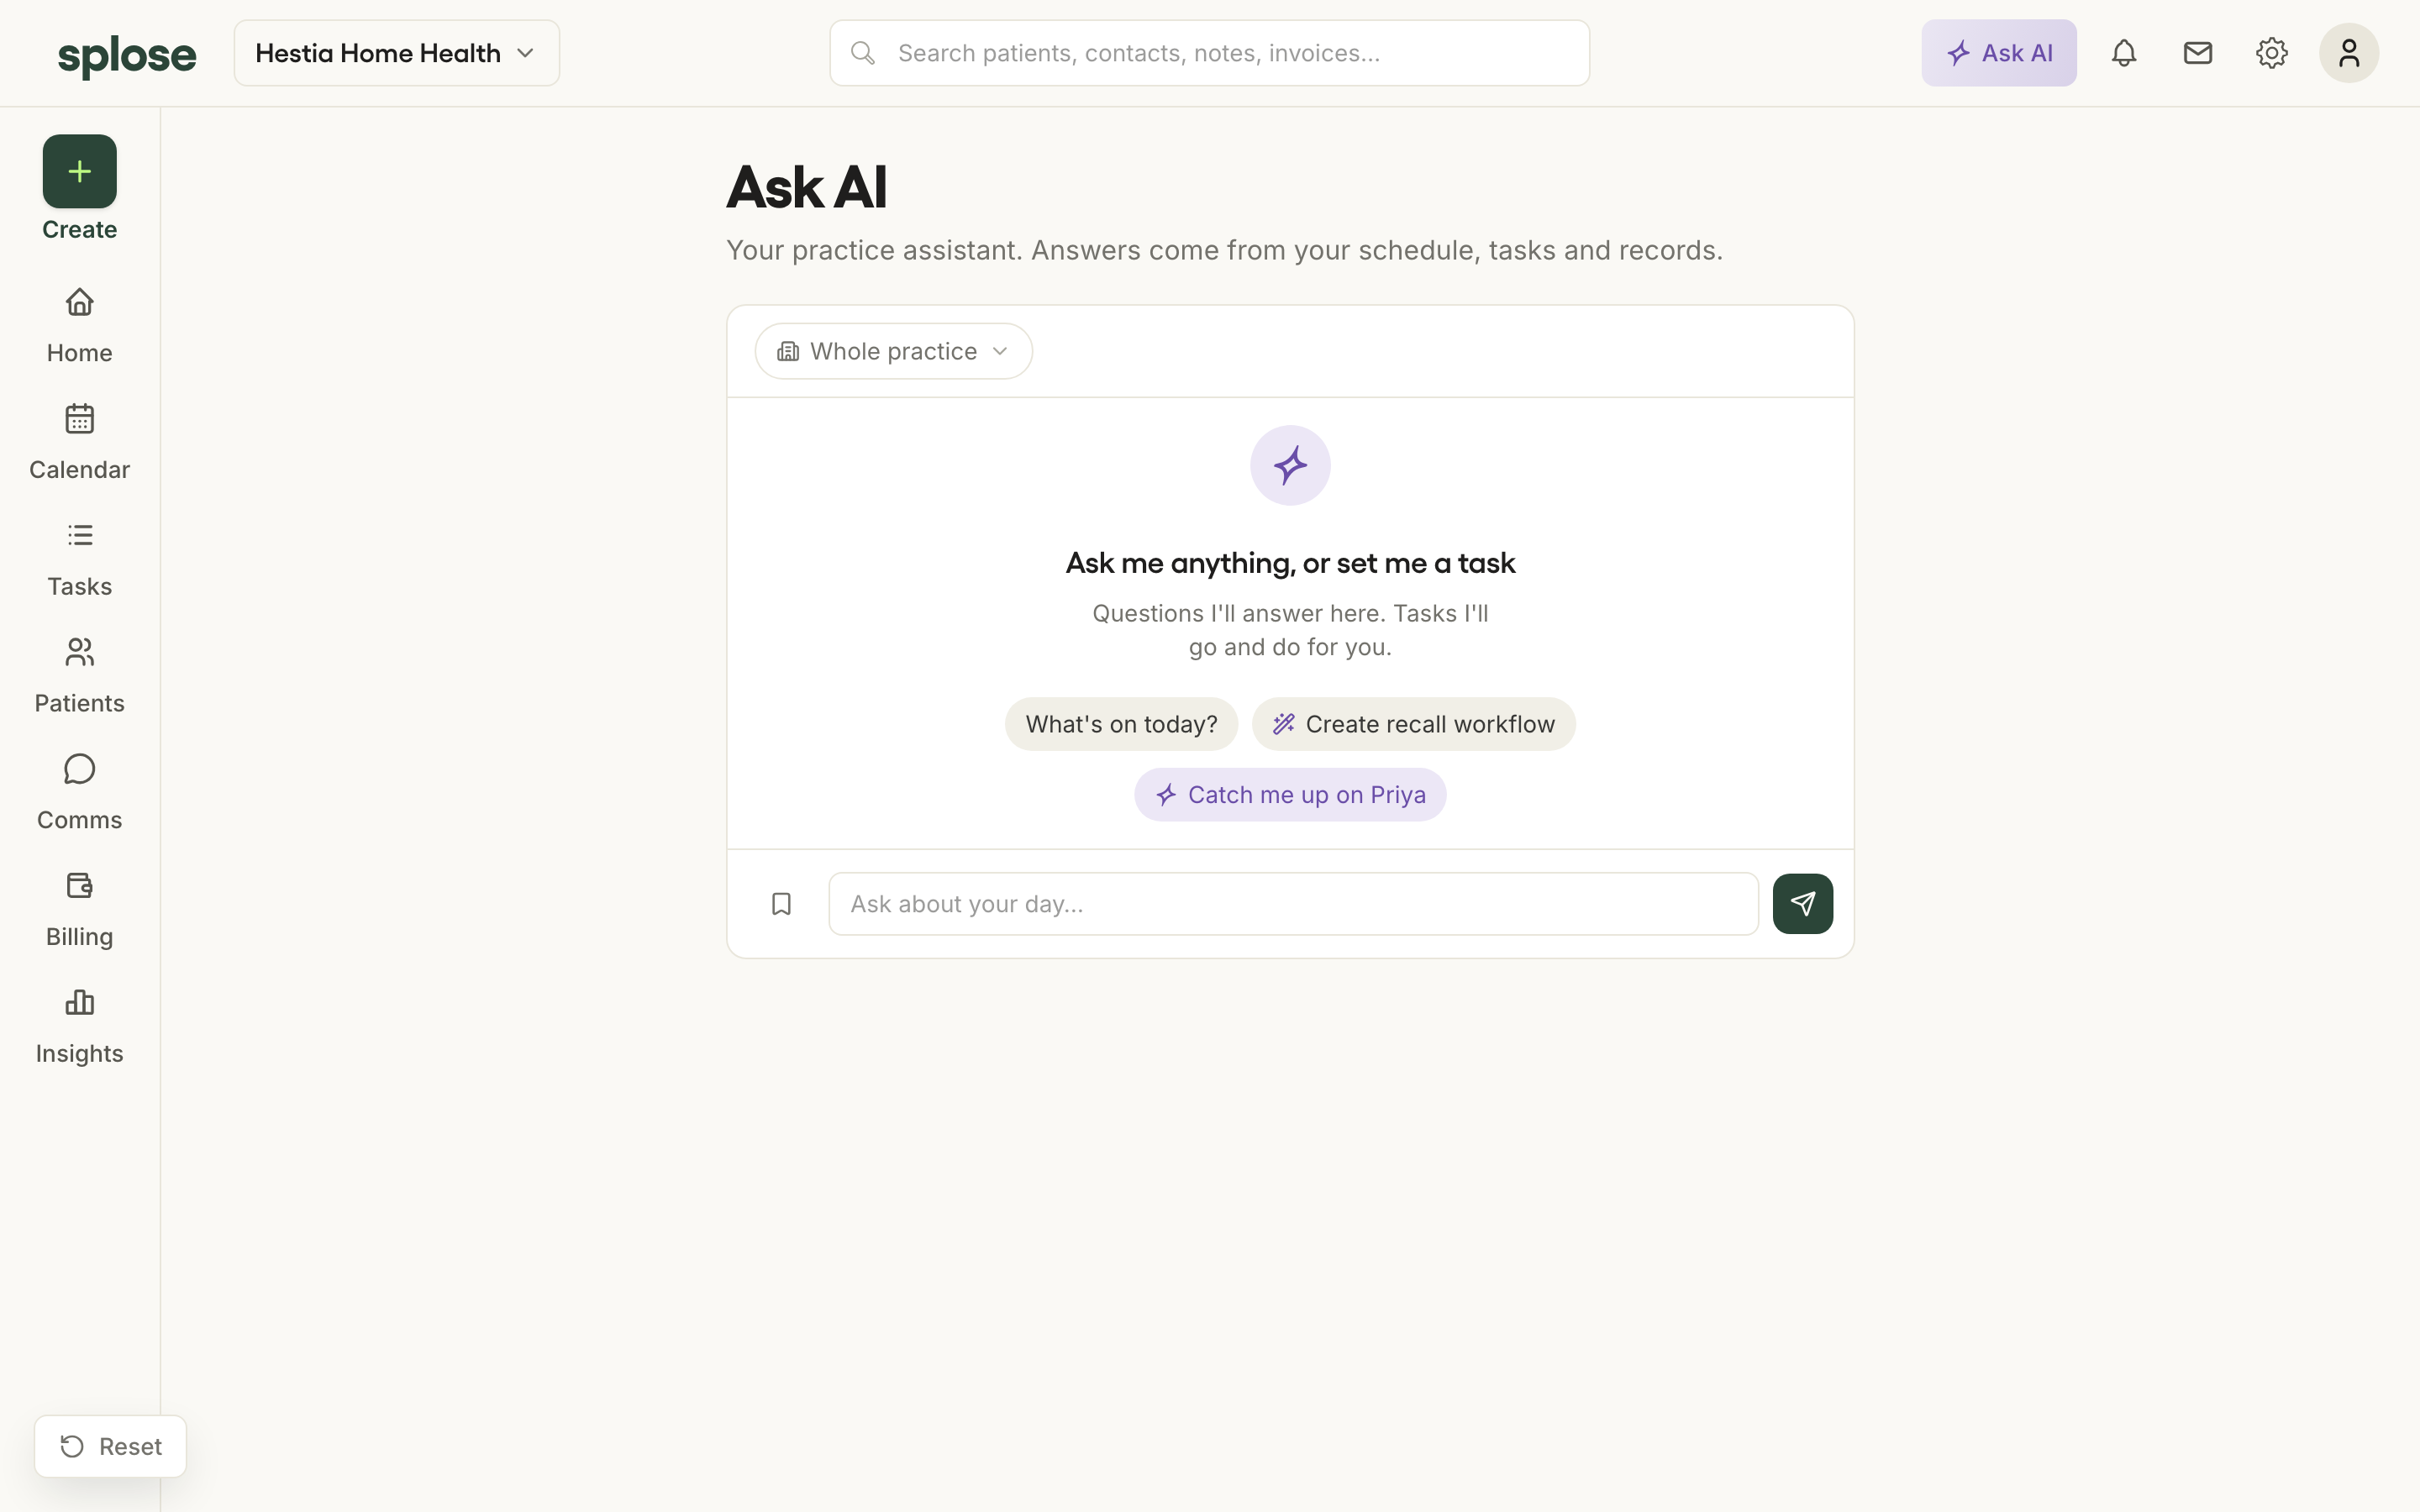2420x1512 pixels.
Task: Click the purple sparkle icon in the chat panel
Action: coord(1290,465)
